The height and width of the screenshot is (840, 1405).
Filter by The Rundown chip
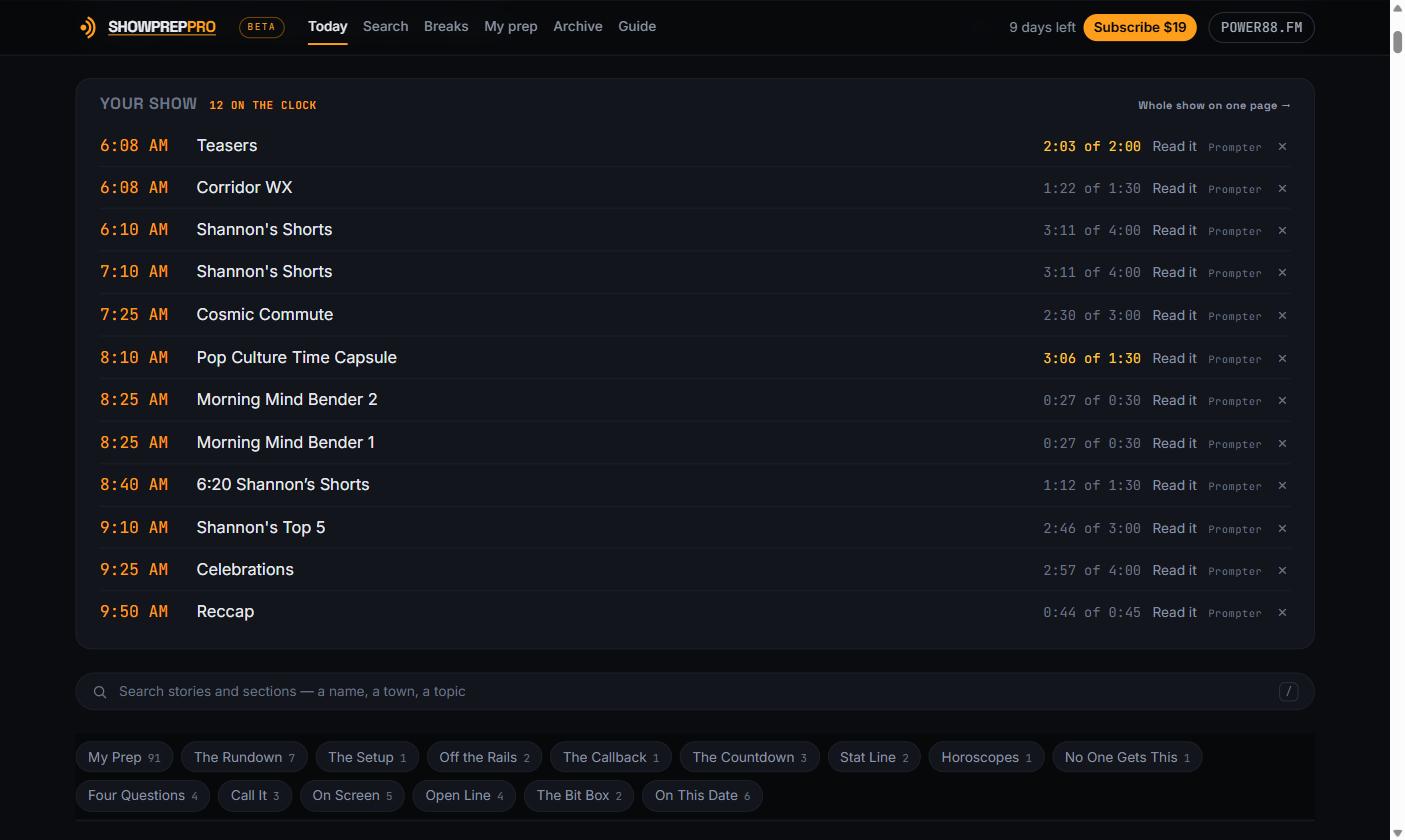click(x=244, y=757)
